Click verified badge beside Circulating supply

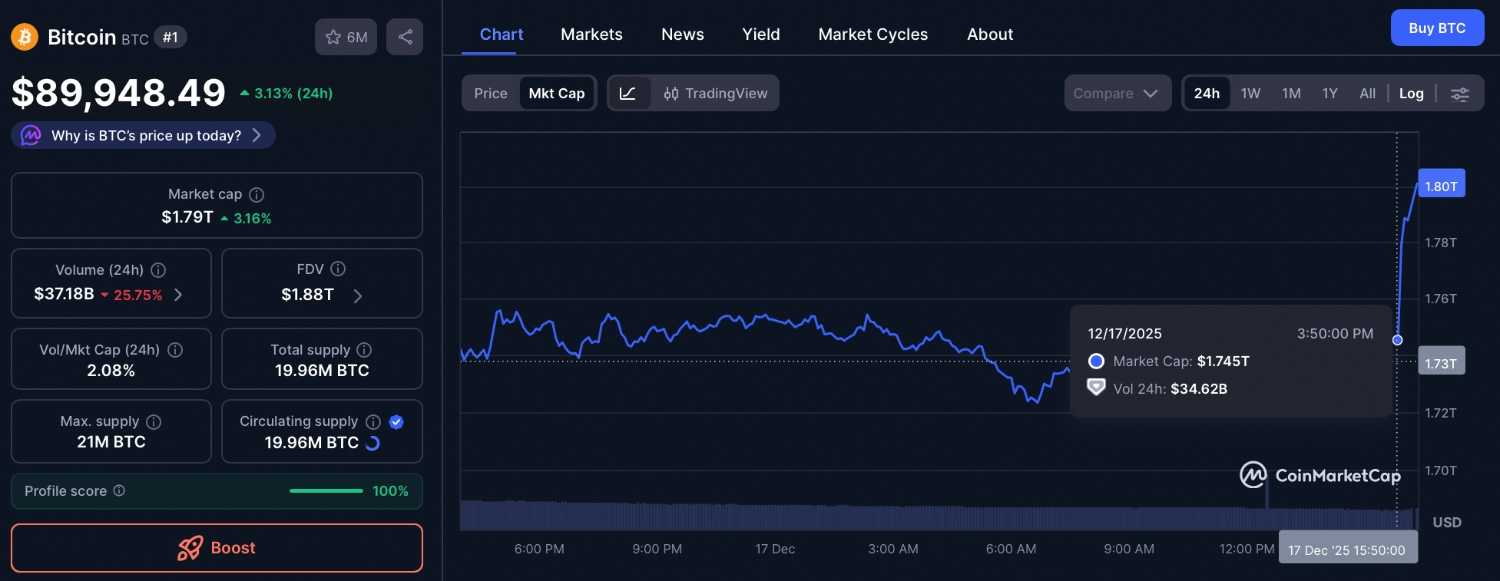(x=396, y=422)
